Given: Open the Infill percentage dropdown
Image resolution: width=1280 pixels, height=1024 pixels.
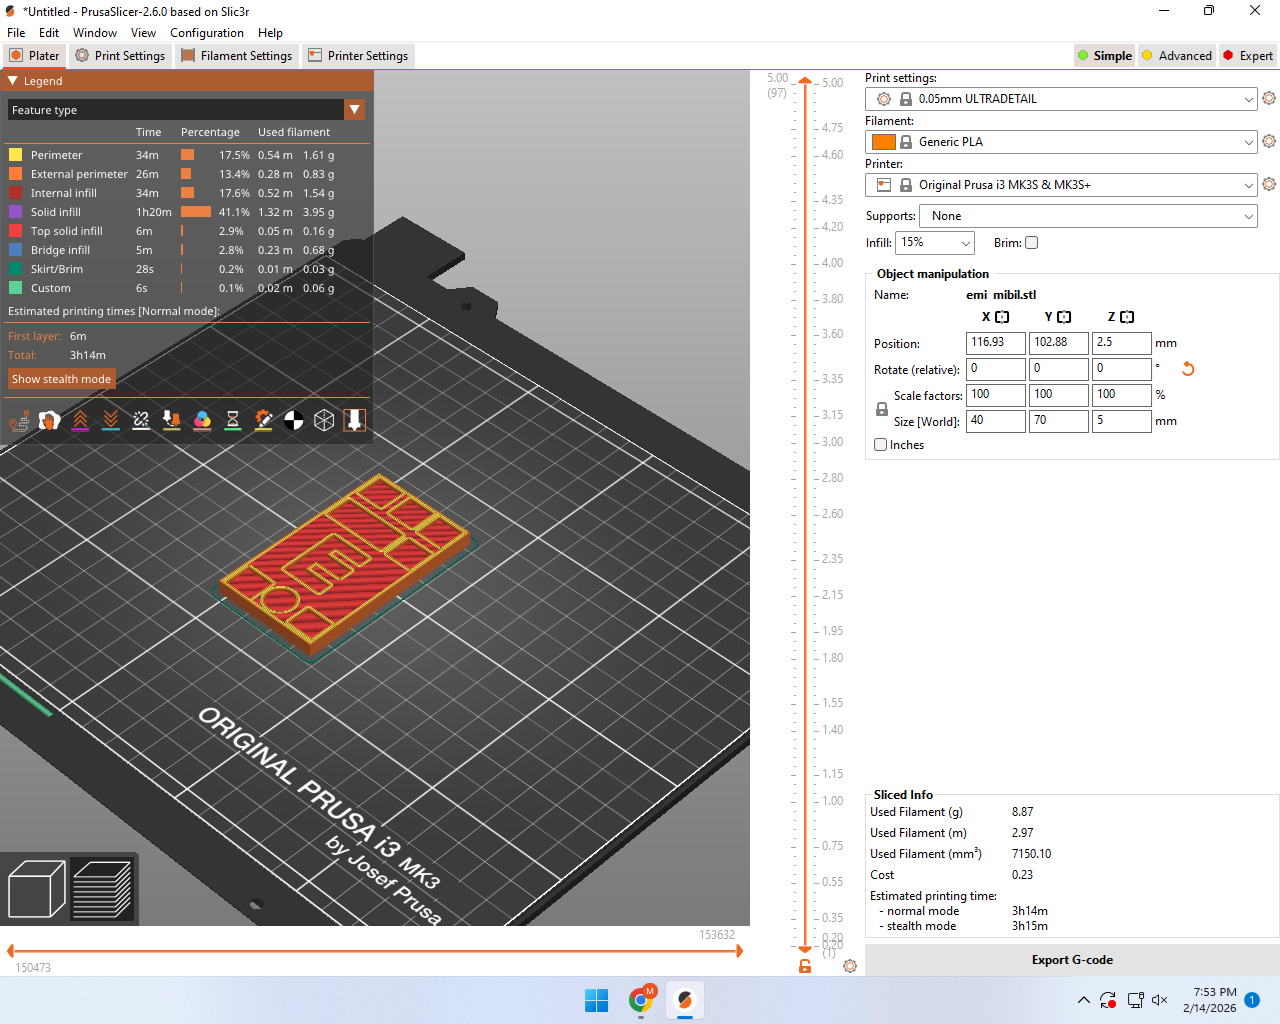Looking at the screenshot, I should (935, 243).
